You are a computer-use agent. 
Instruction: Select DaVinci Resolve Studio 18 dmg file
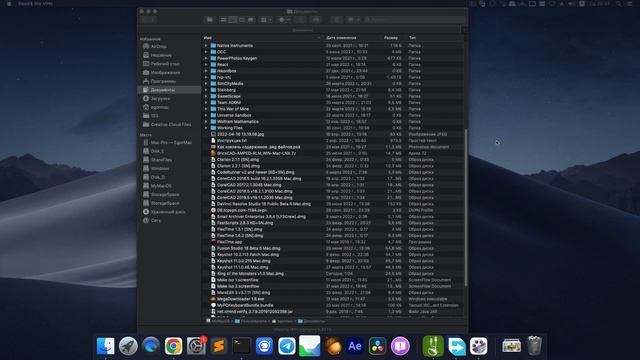[x=333, y=204]
